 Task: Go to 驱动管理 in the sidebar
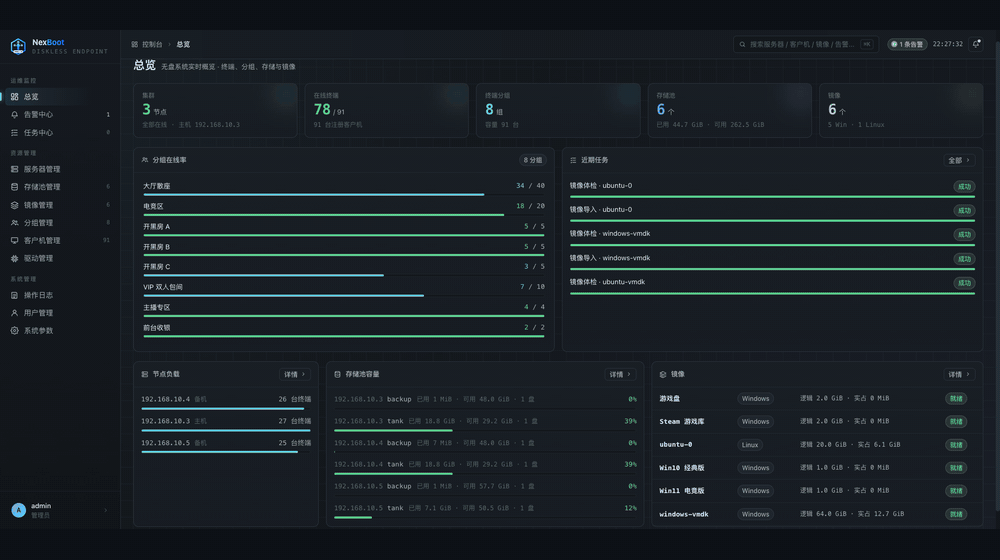[x=60, y=258]
